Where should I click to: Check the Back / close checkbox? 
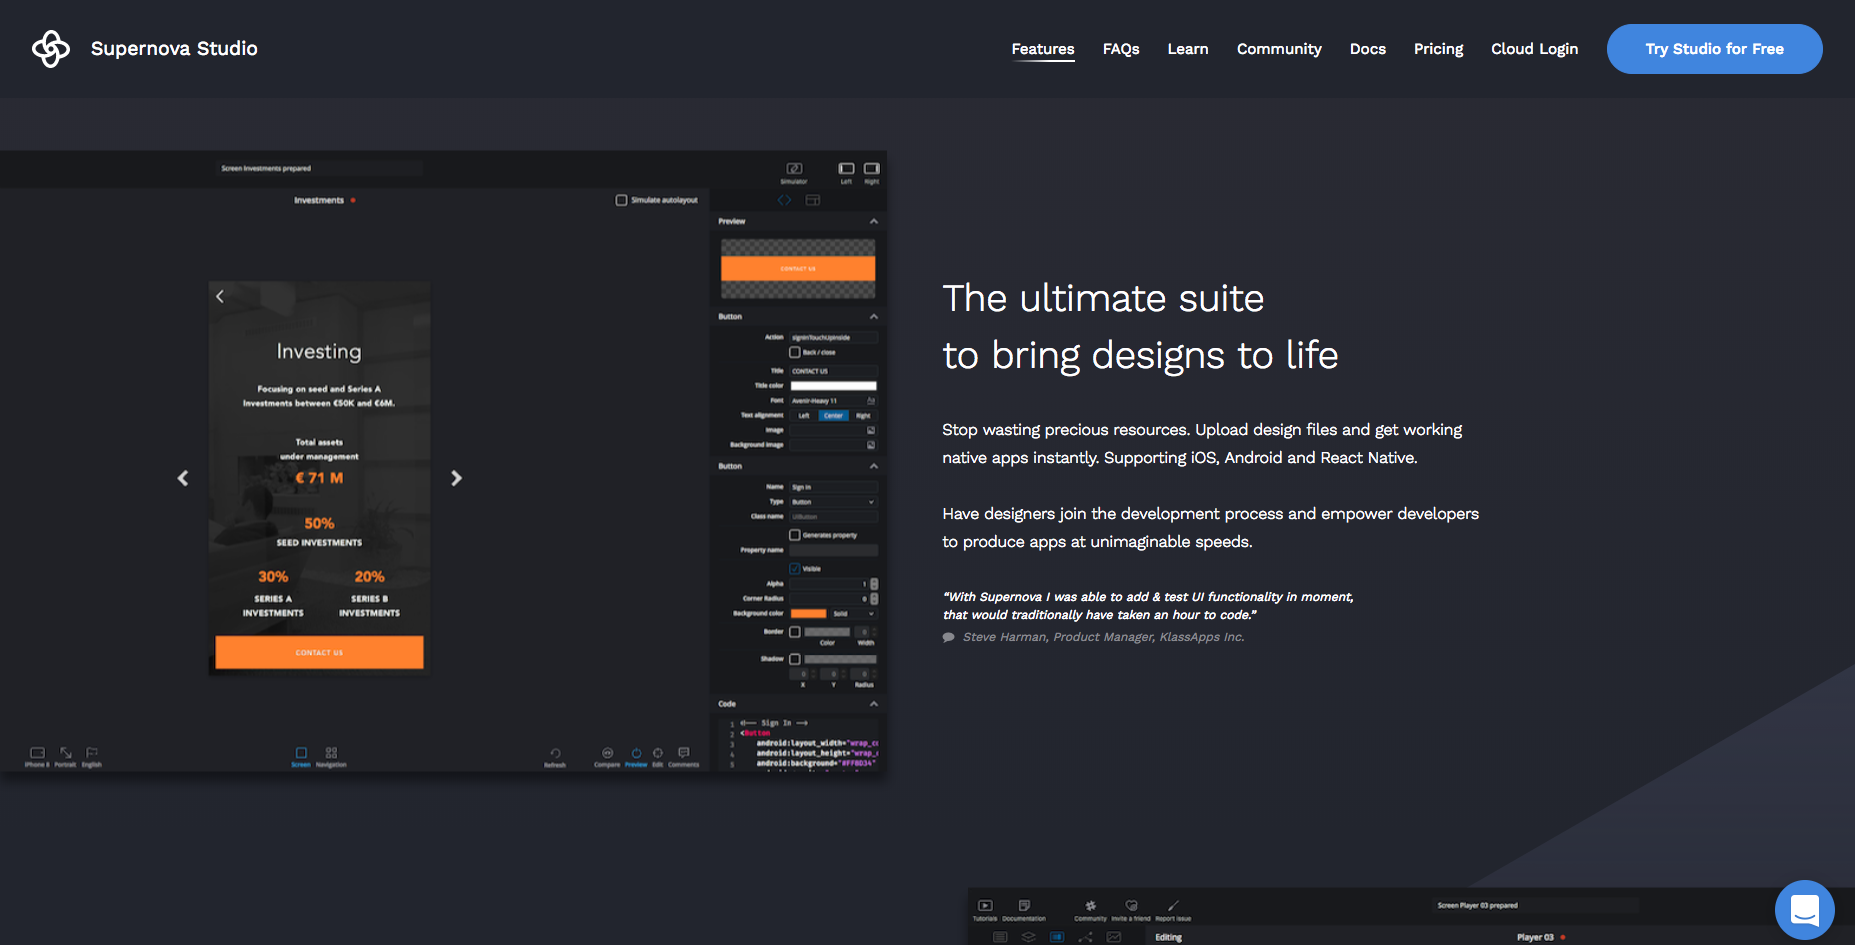795,352
